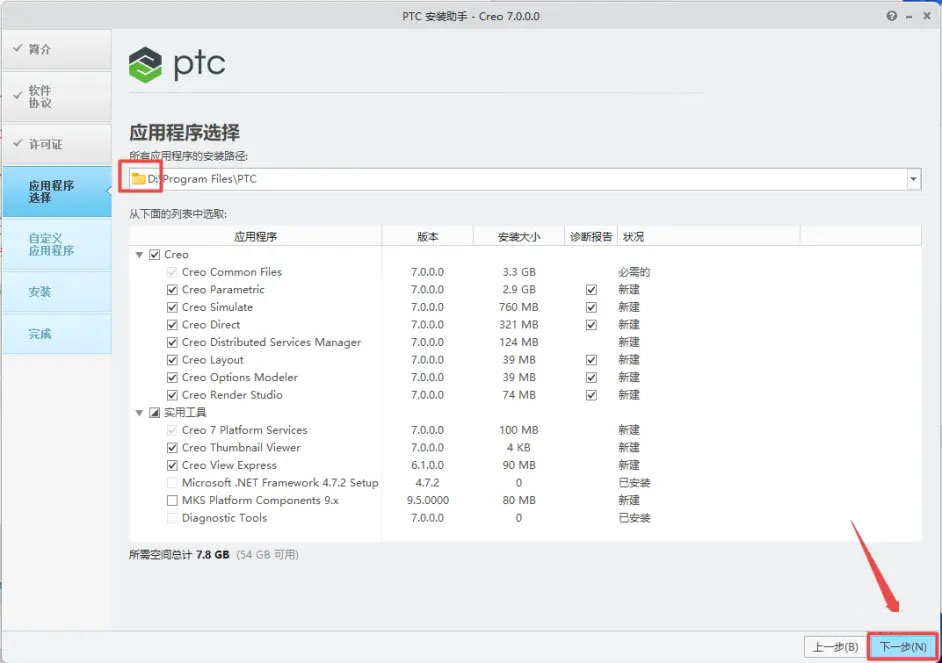
Task: Click the checkmark icon next to 简介 step
Action: tap(16, 47)
